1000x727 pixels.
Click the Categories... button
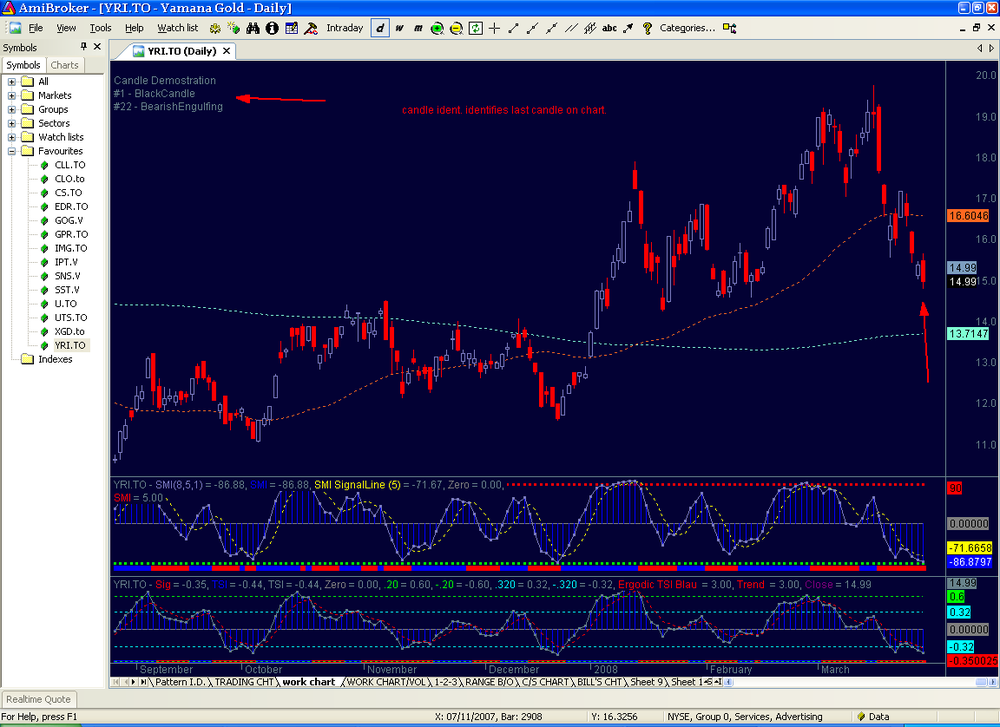[687, 28]
